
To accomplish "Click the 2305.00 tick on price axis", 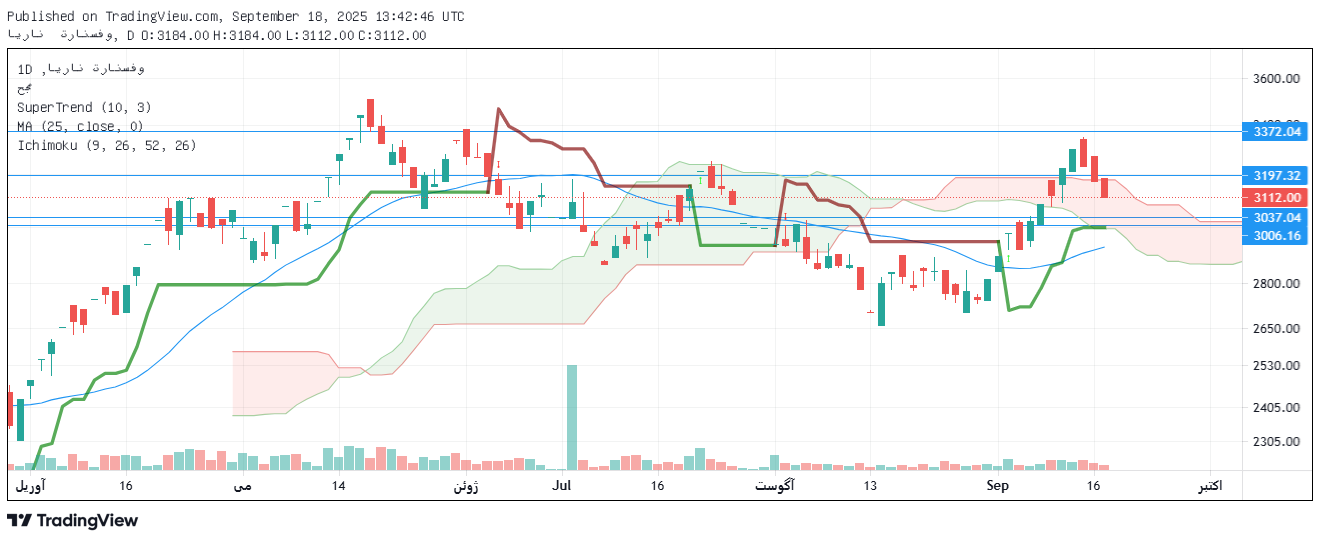I will (x=1277, y=441).
